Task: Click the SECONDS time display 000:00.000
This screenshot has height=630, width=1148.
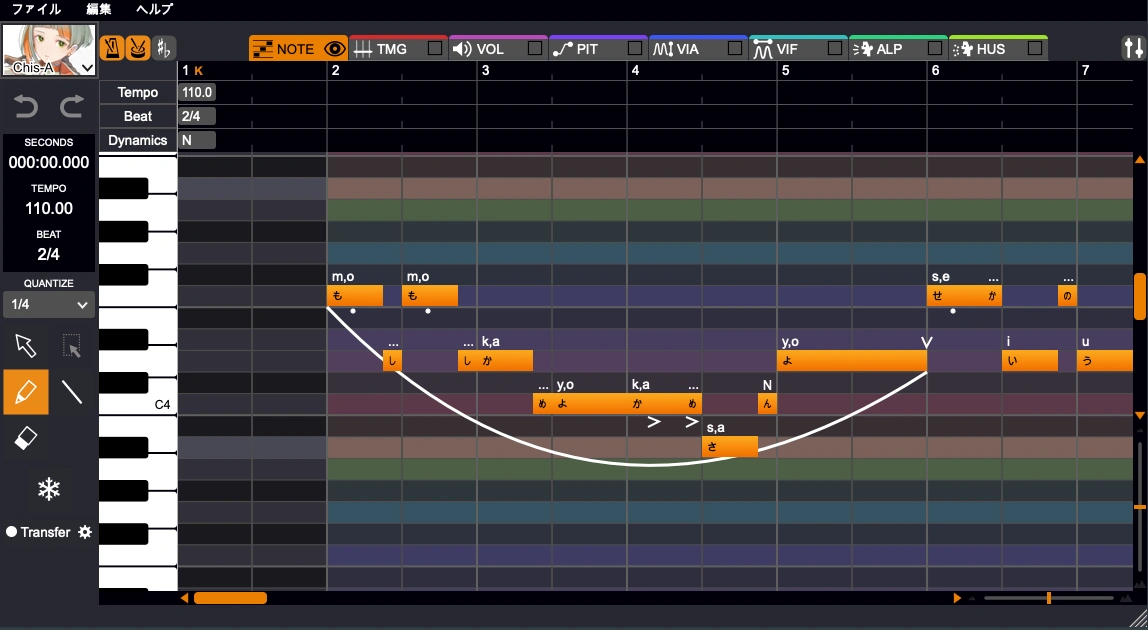Action: pos(48,163)
